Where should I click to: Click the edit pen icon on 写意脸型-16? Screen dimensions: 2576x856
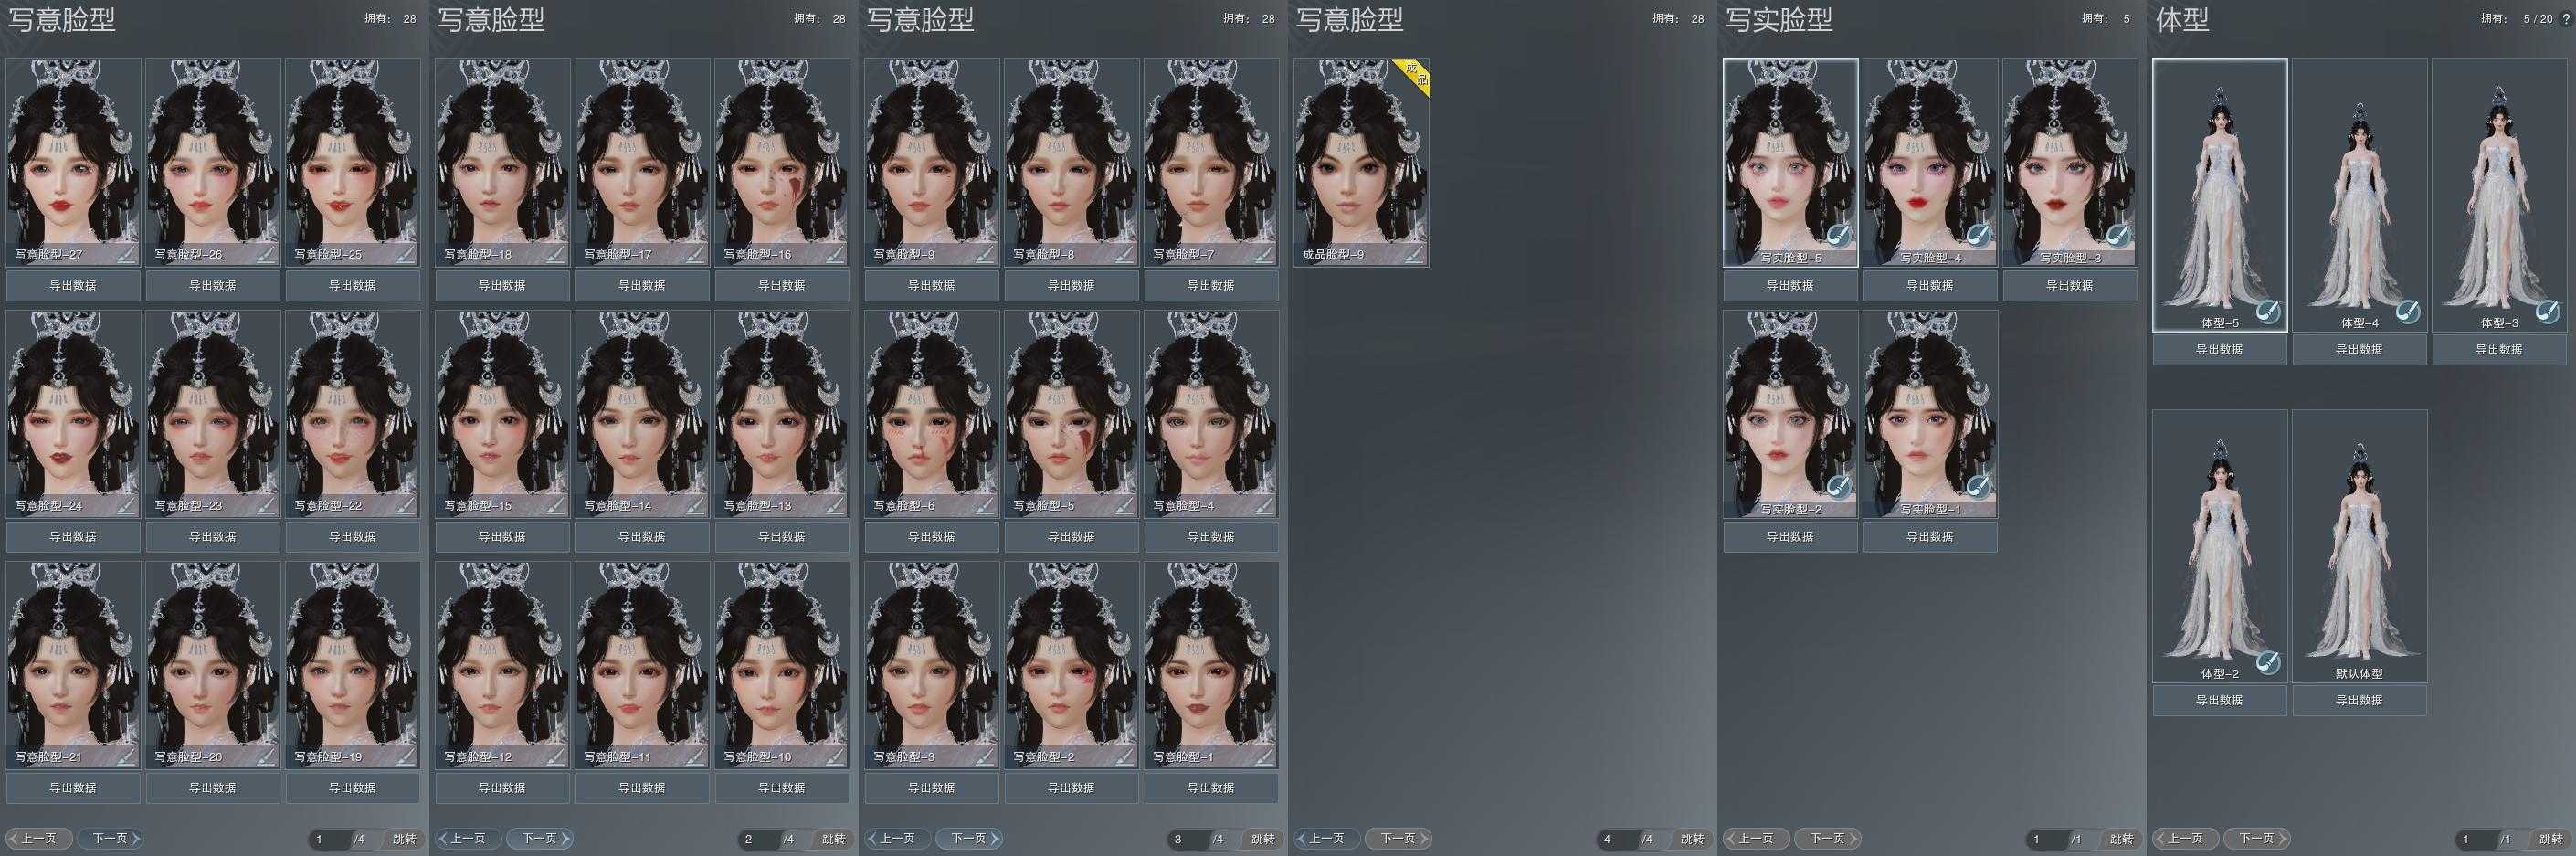(835, 255)
